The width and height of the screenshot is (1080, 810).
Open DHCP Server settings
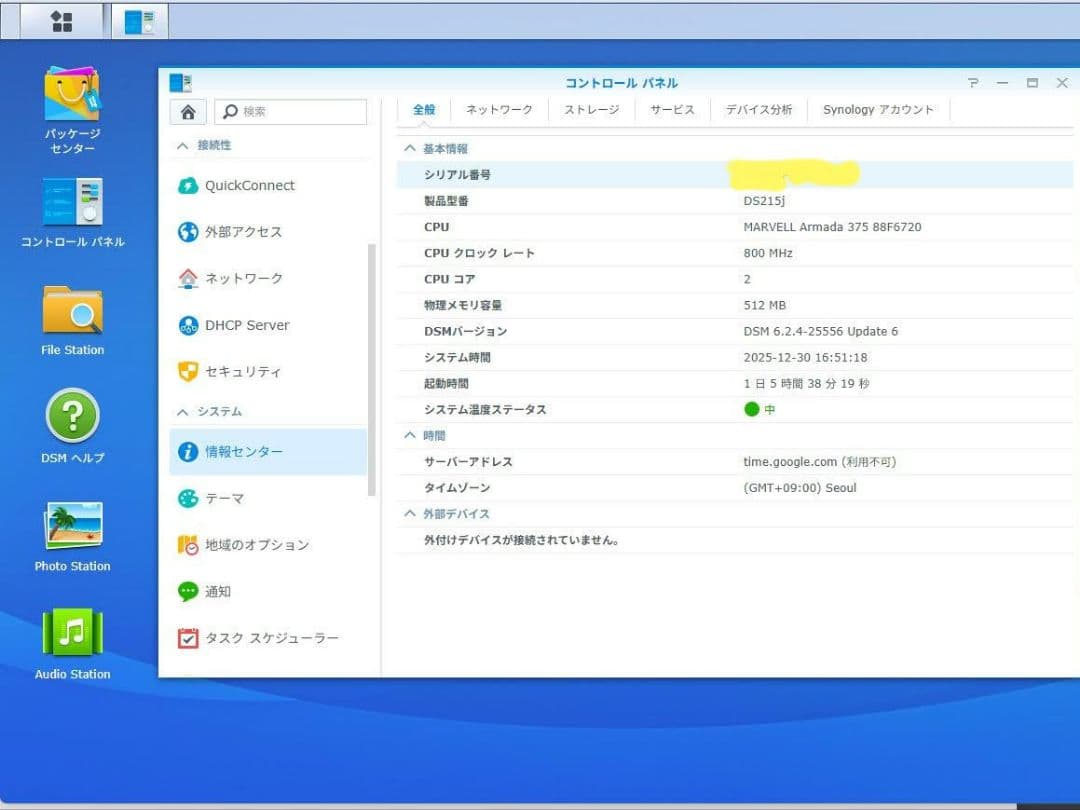[244, 324]
